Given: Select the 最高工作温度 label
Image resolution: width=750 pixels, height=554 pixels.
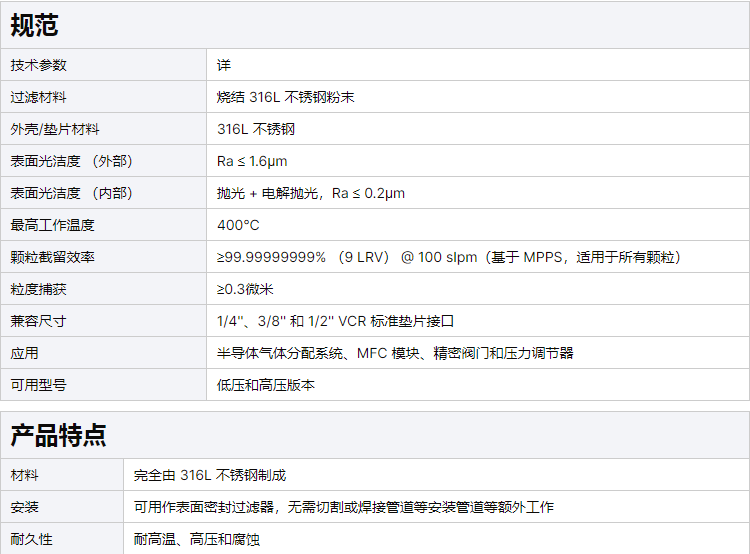Looking at the screenshot, I should coord(52,225).
